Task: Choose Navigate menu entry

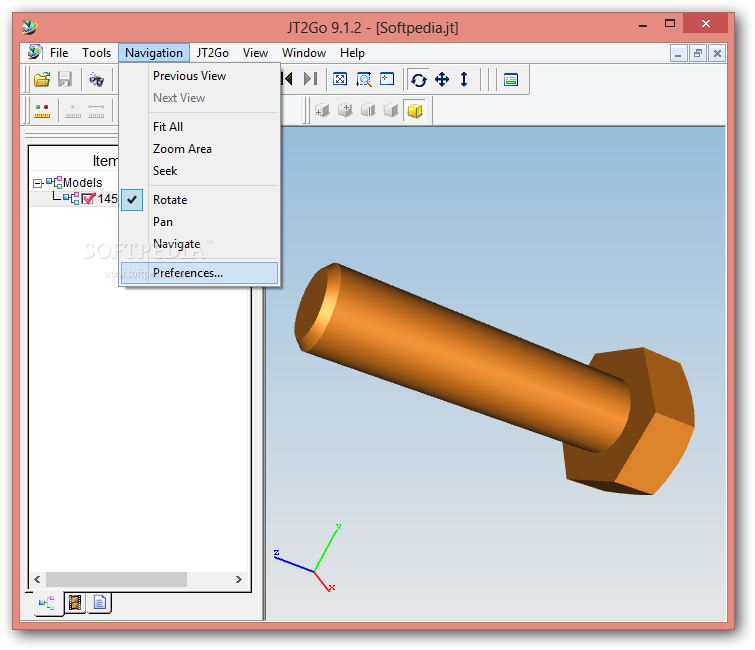Action: point(199,244)
